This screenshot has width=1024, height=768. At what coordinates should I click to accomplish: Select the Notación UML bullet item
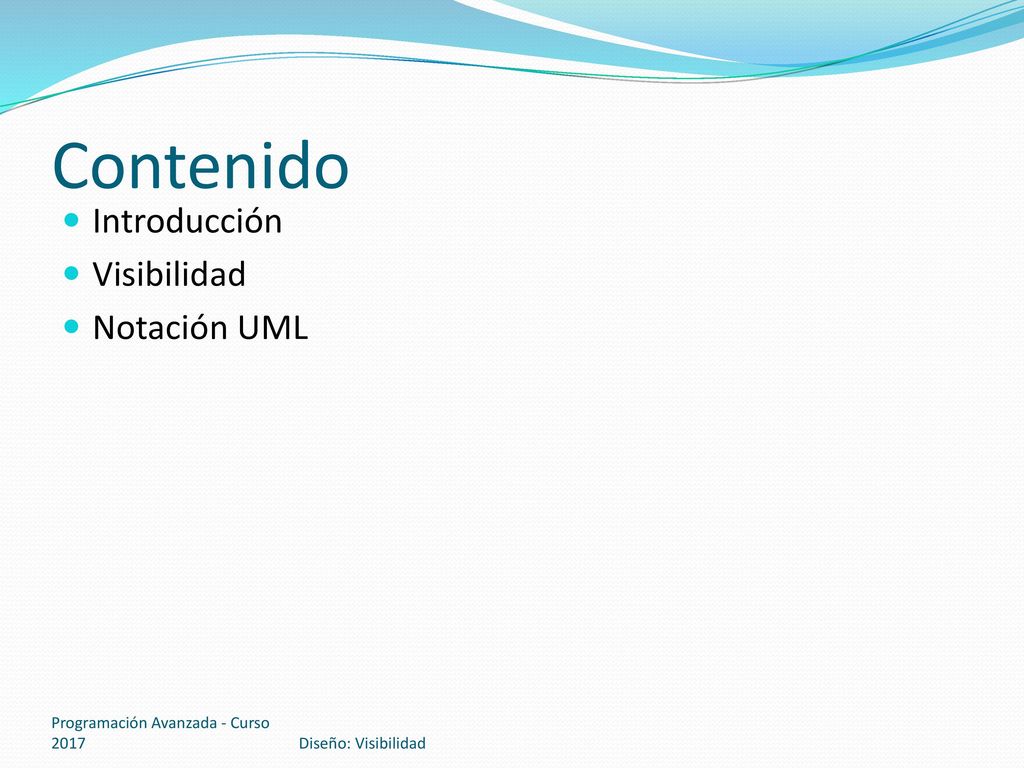click(x=200, y=327)
